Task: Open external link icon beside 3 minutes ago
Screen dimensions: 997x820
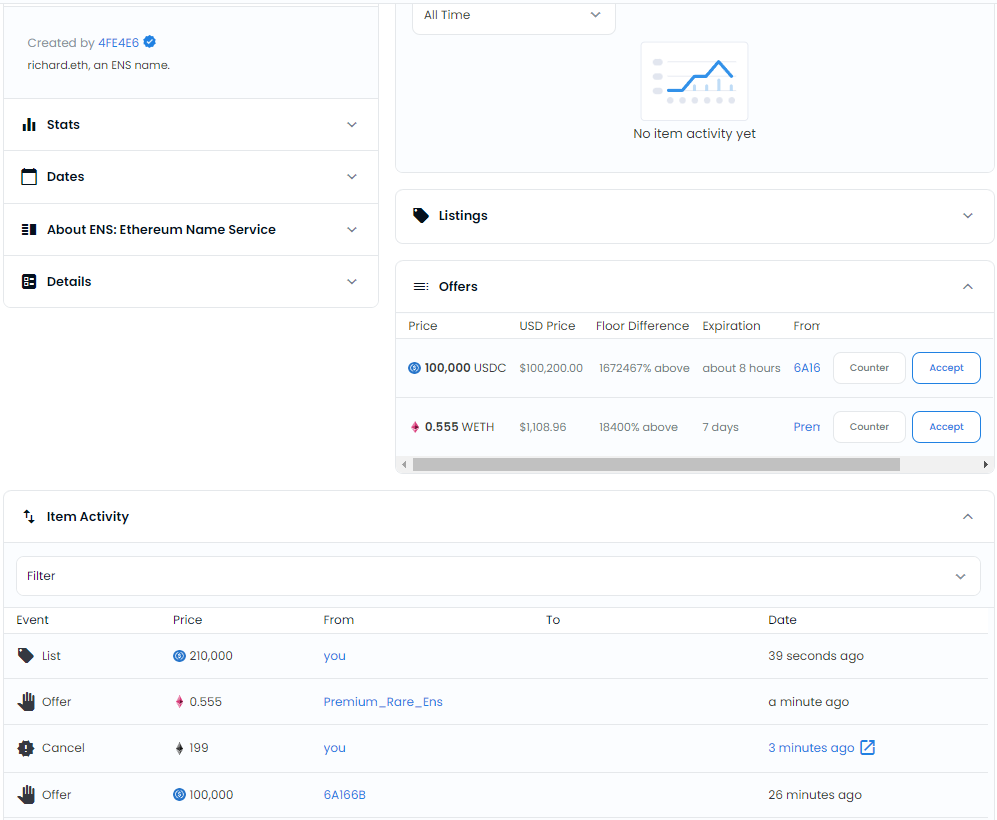Action: coord(867,748)
